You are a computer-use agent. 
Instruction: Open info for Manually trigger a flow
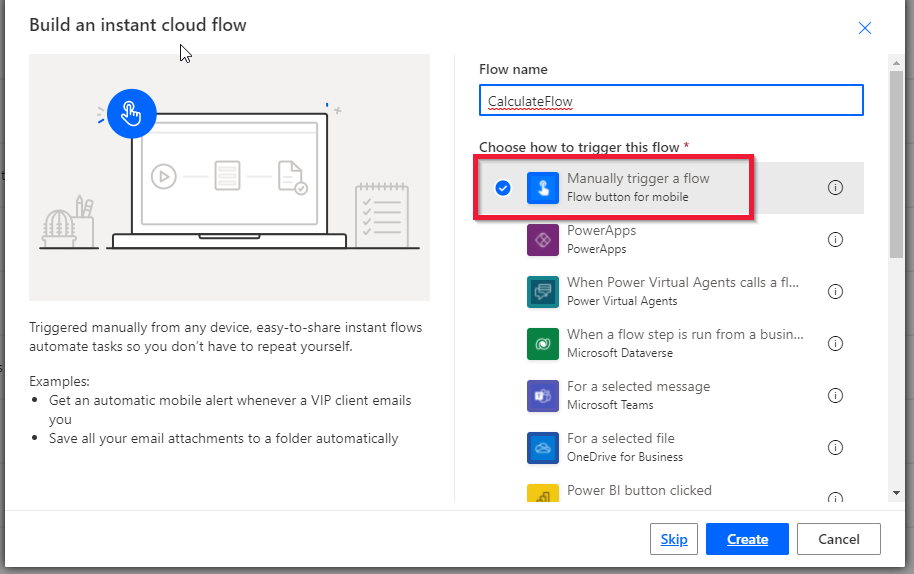835,188
